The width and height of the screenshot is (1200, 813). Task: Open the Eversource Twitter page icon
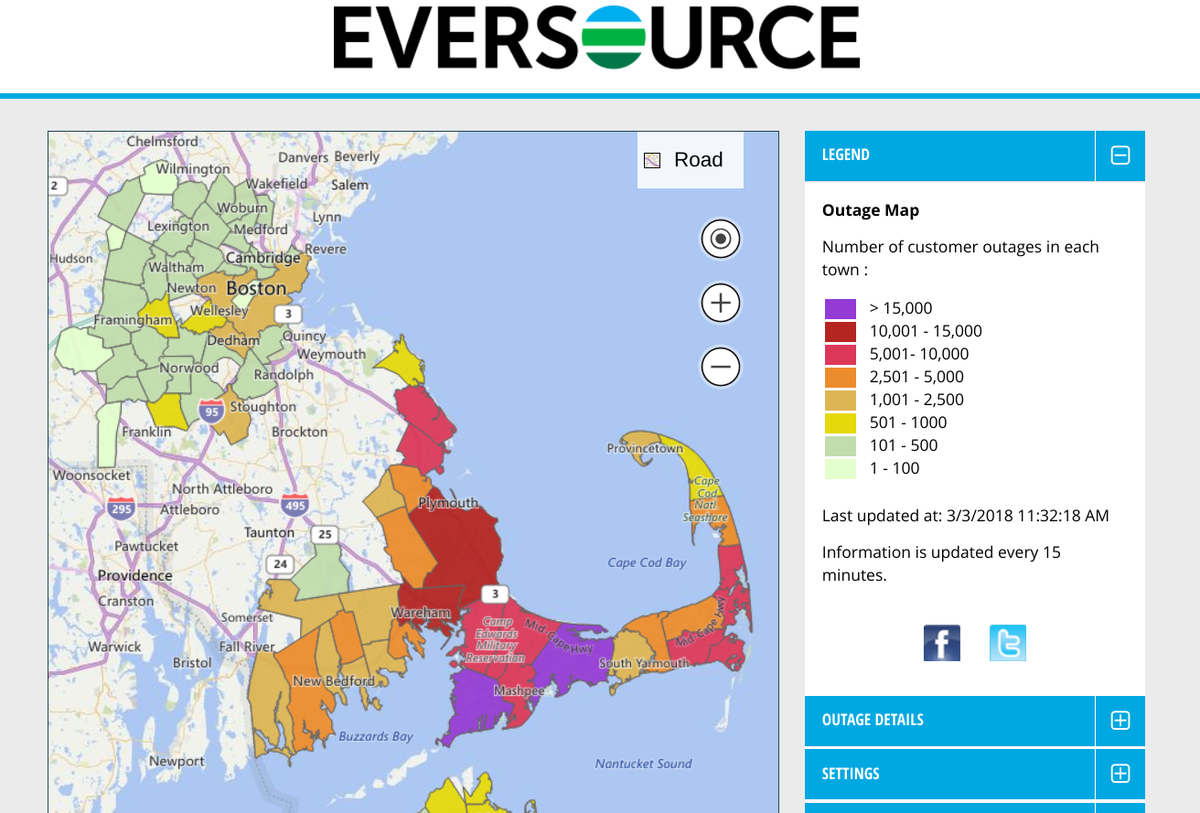pos(1007,643)
